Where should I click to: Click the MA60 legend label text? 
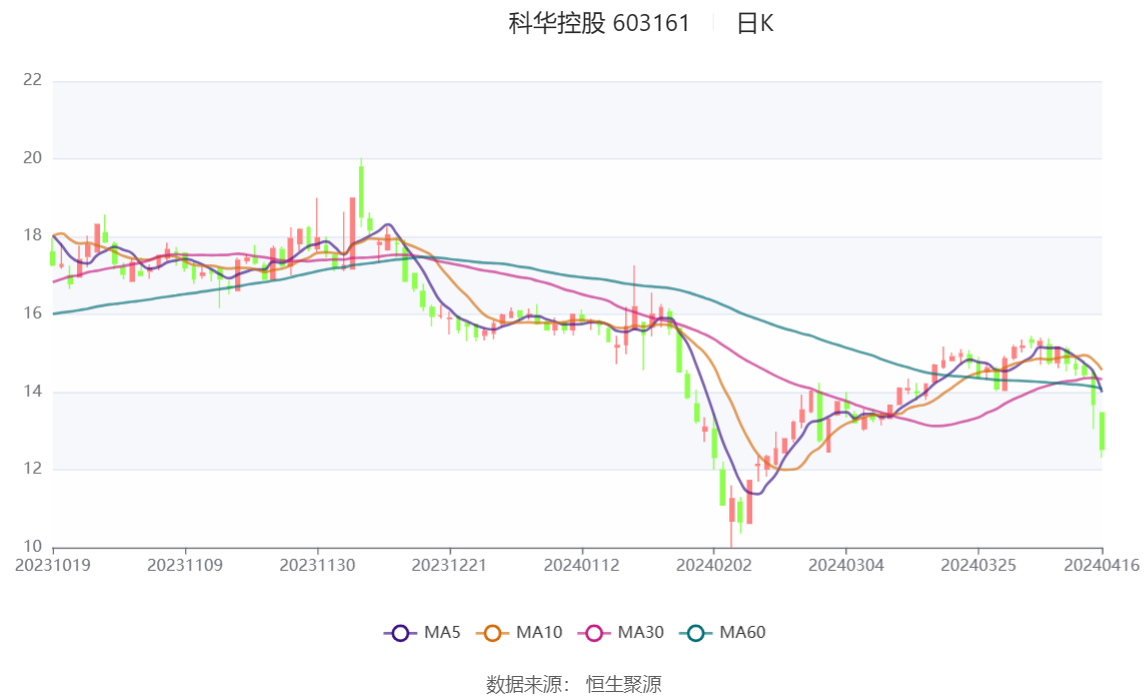pos(742,632)
